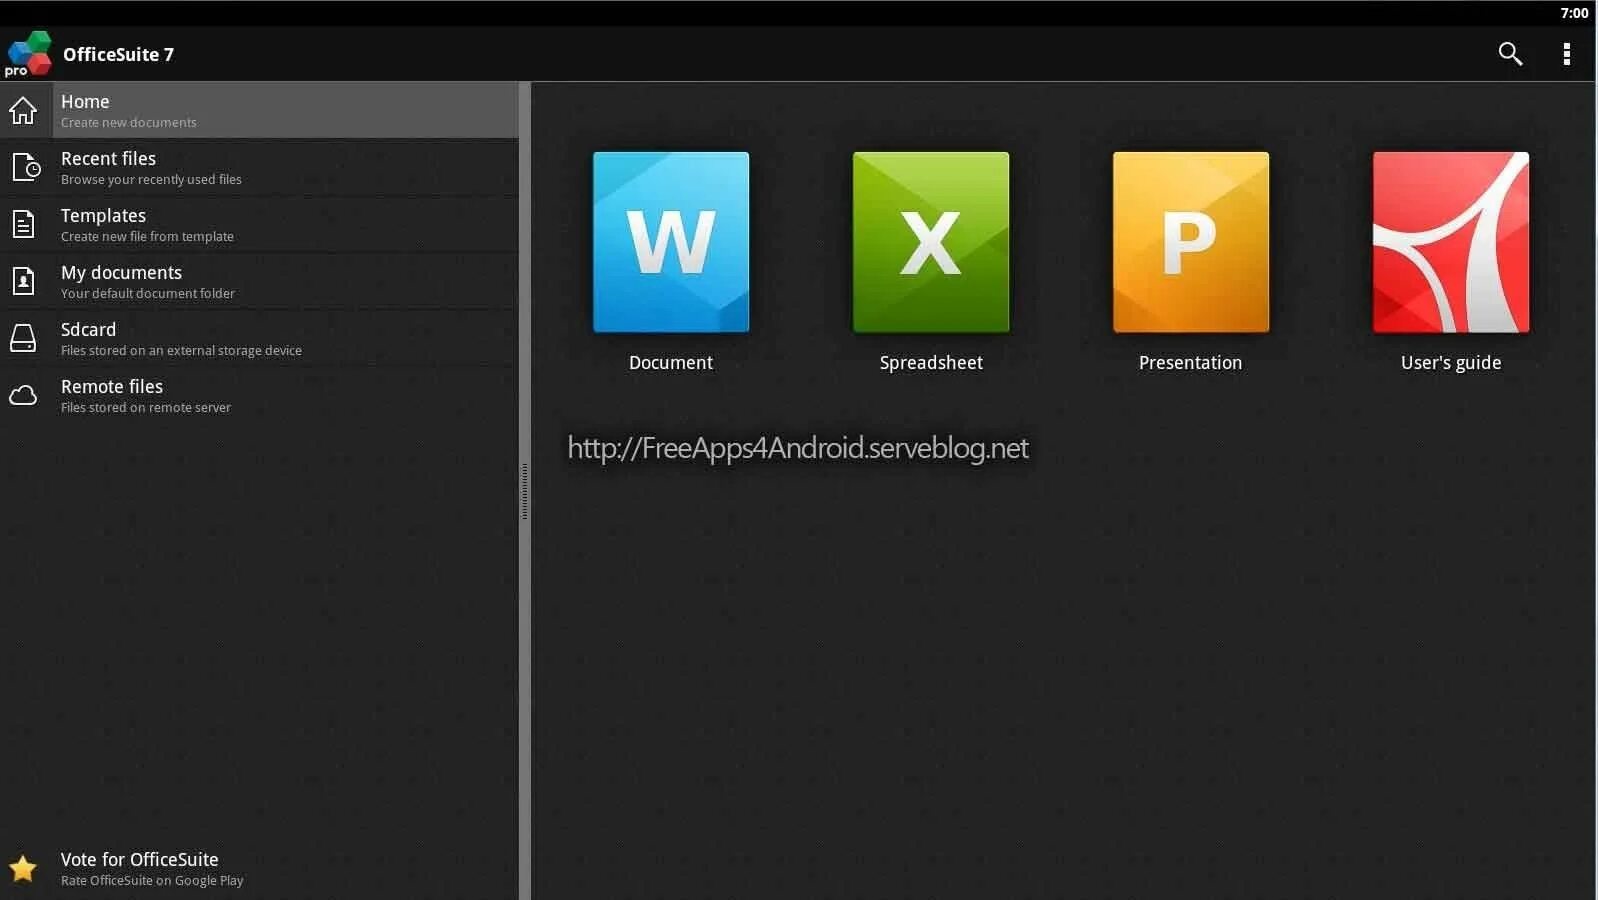Click 'Files stored on remote server' text
The height and width of the screenshot is (900, 1598).
click(146, 408)
